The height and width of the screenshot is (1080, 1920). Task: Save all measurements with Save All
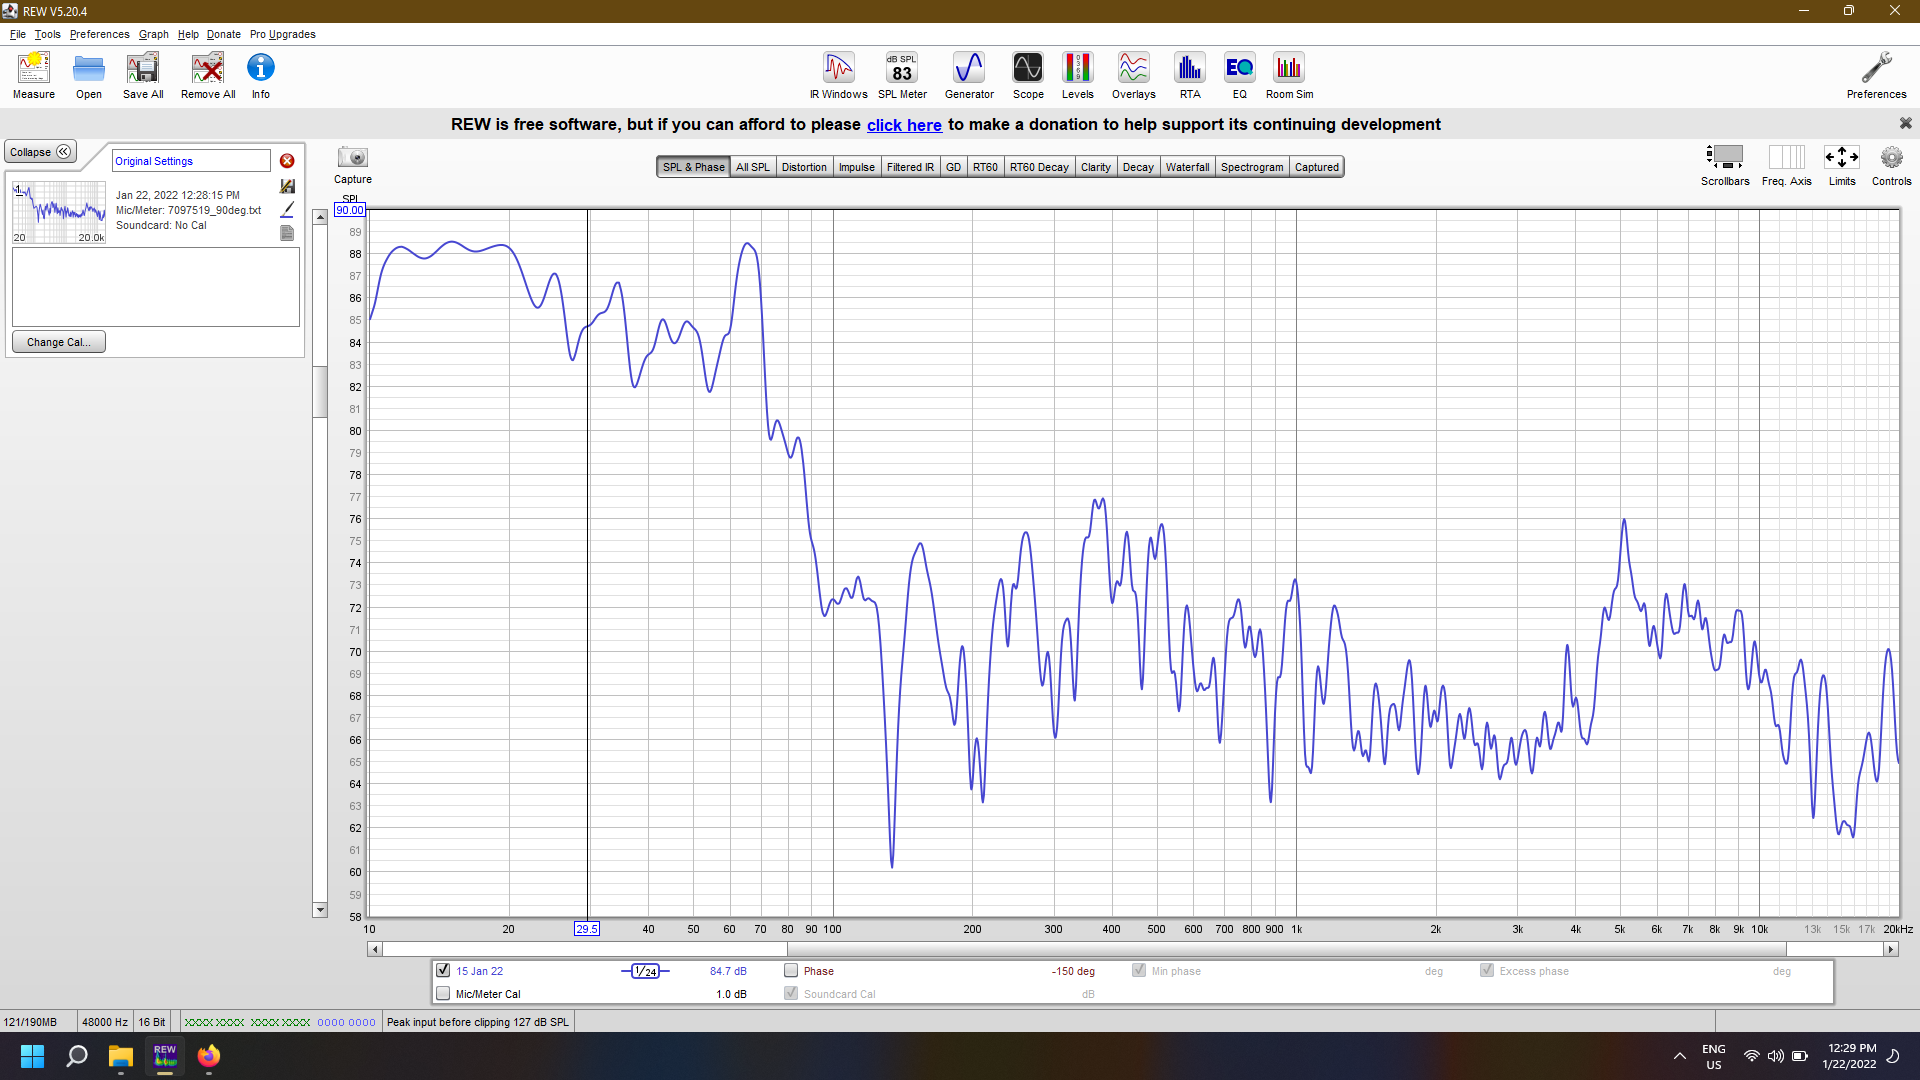click(x=143, y=76)
